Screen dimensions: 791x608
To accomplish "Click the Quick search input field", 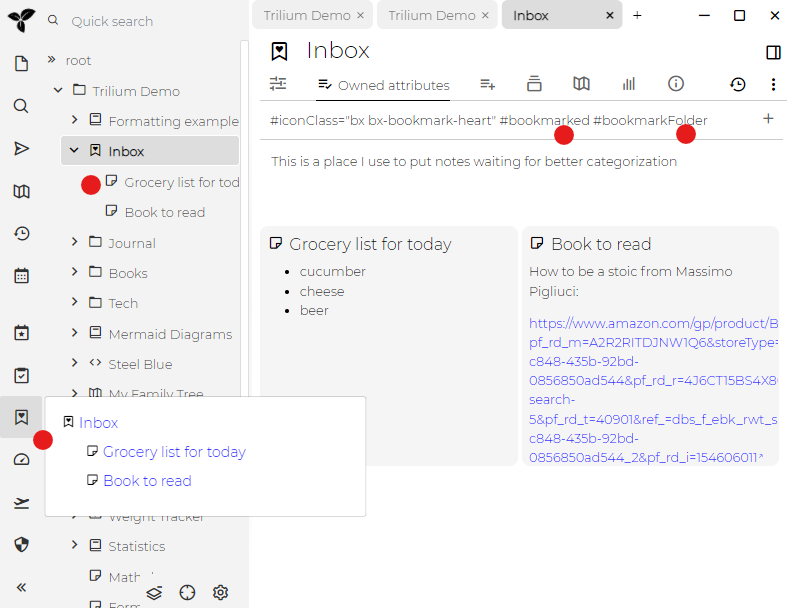I will (140, 21).
